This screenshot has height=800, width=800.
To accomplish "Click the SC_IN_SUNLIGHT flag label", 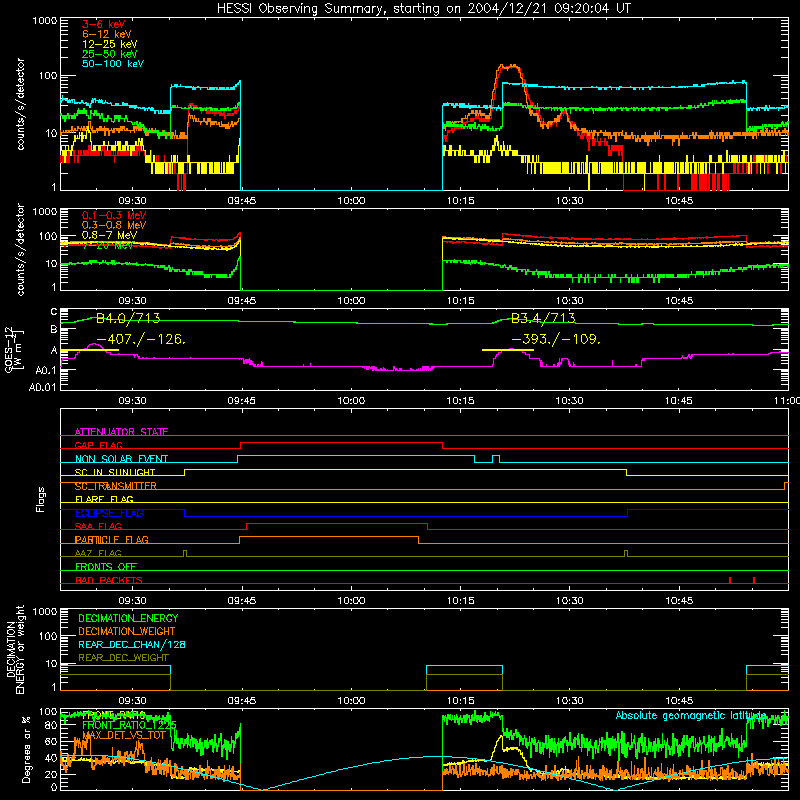I will [x=115, y=472].
